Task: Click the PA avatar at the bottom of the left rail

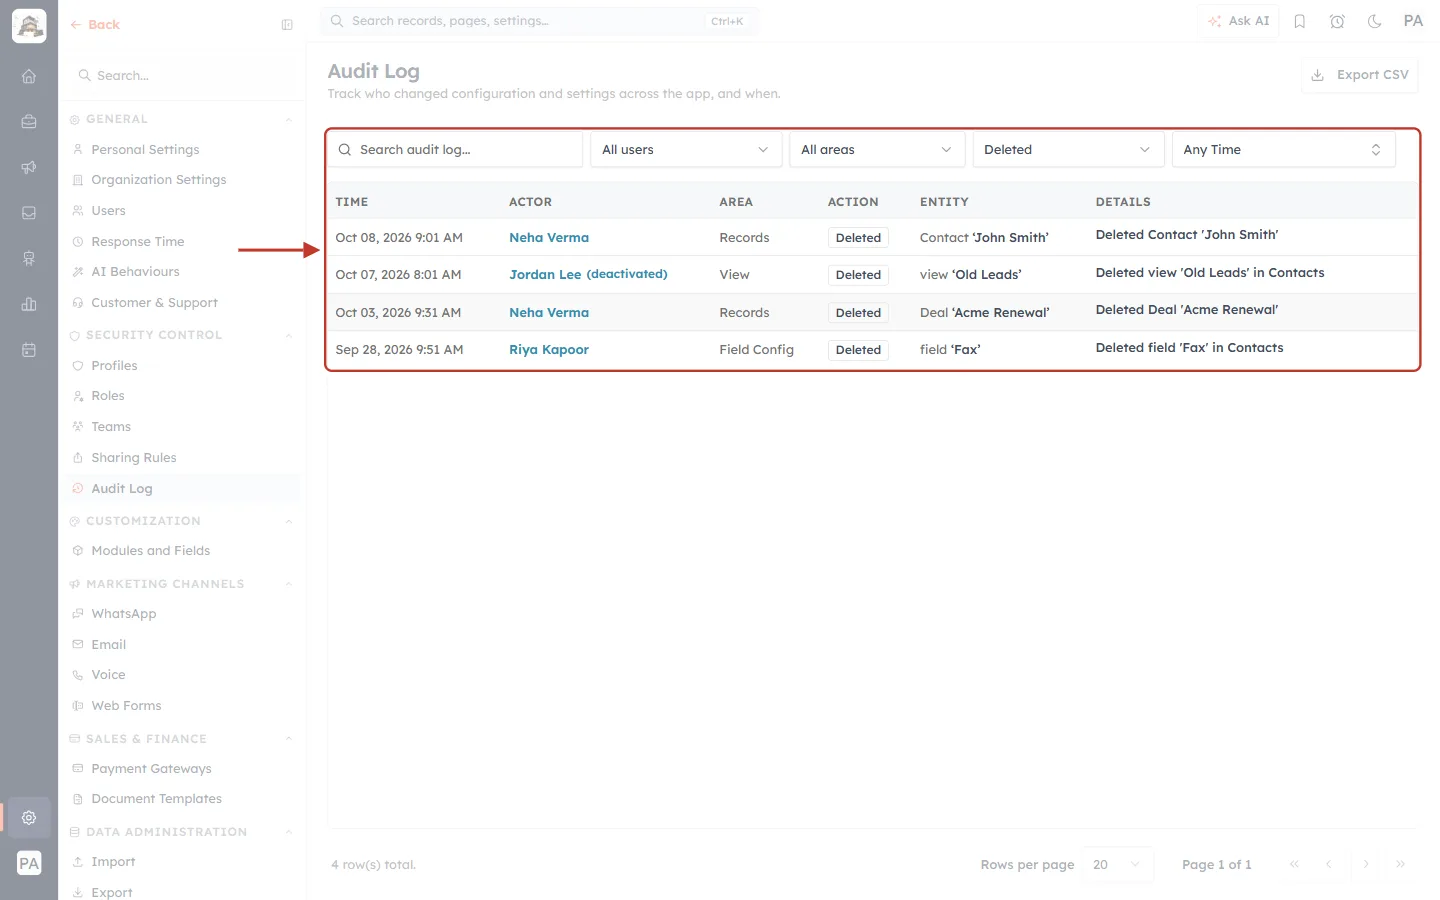Action: coord(29,864)
